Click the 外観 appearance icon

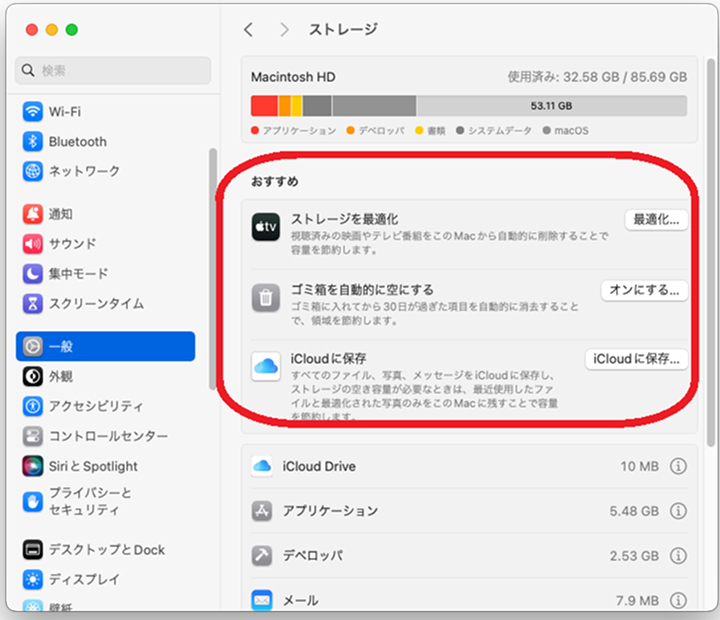(33, 376)
